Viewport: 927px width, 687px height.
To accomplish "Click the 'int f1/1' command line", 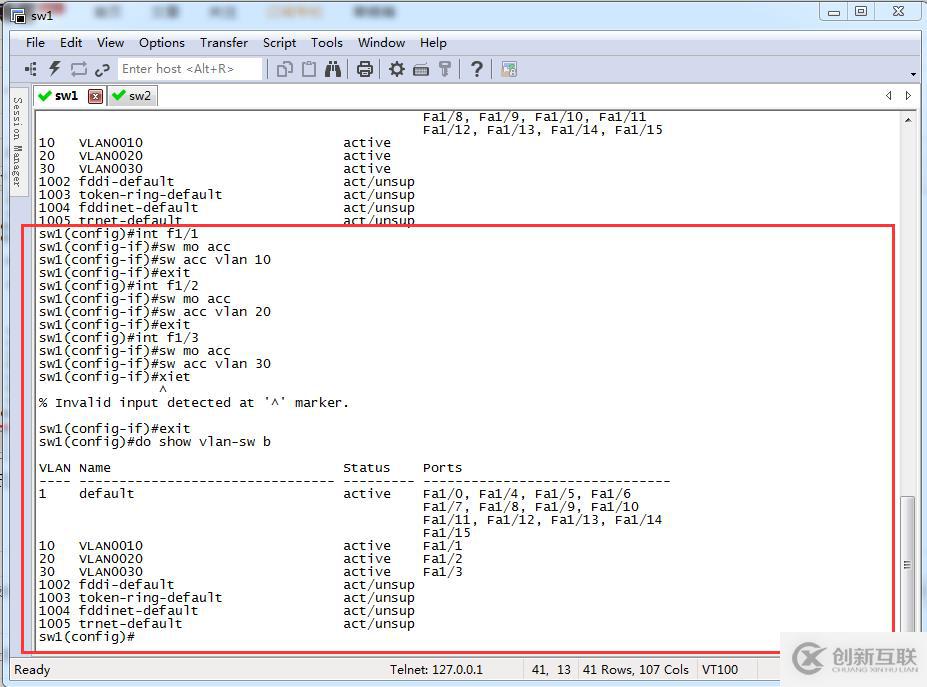I will (119, 234).
